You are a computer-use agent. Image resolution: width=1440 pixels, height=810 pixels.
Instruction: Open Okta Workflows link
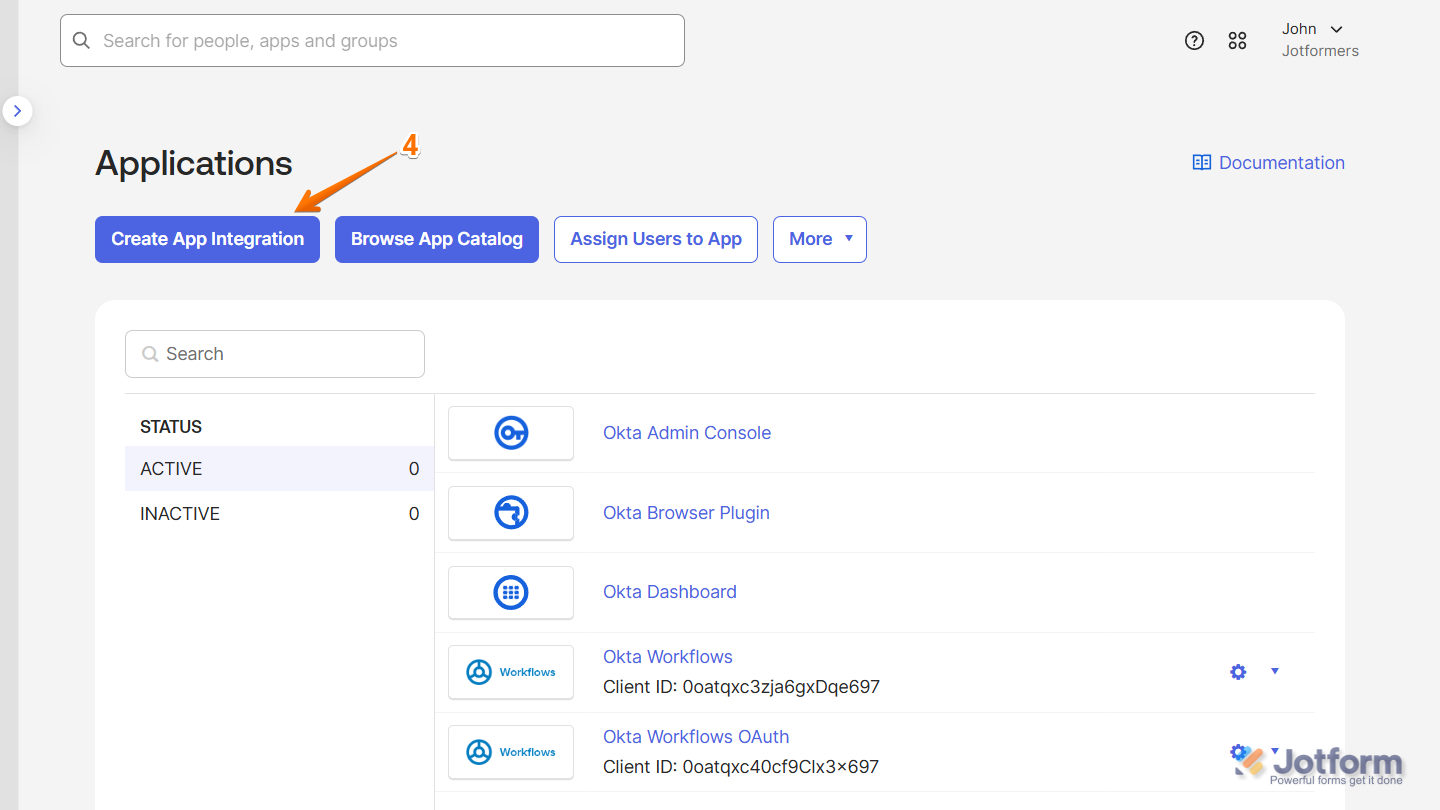coord(668,657)
